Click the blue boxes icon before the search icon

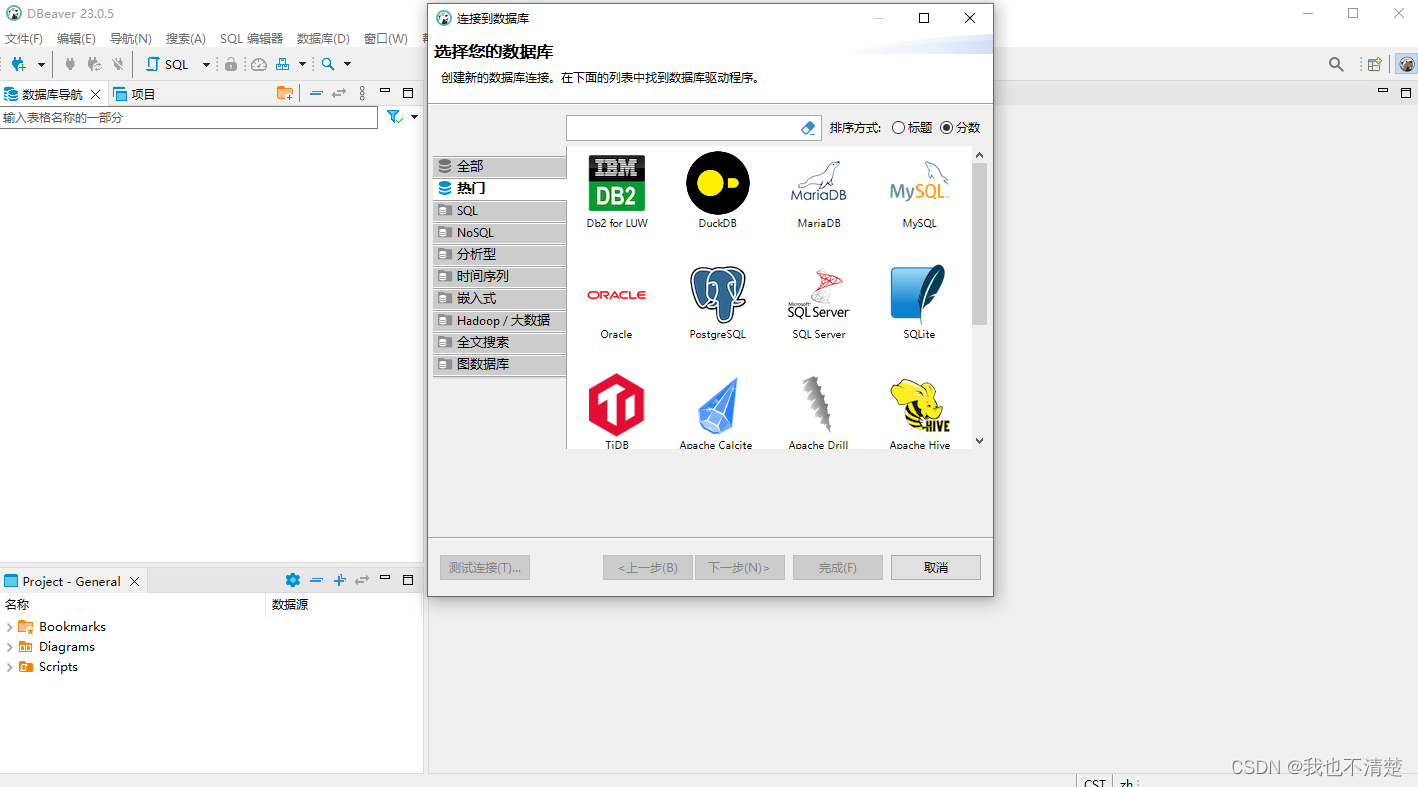click(x=283, y=64)
